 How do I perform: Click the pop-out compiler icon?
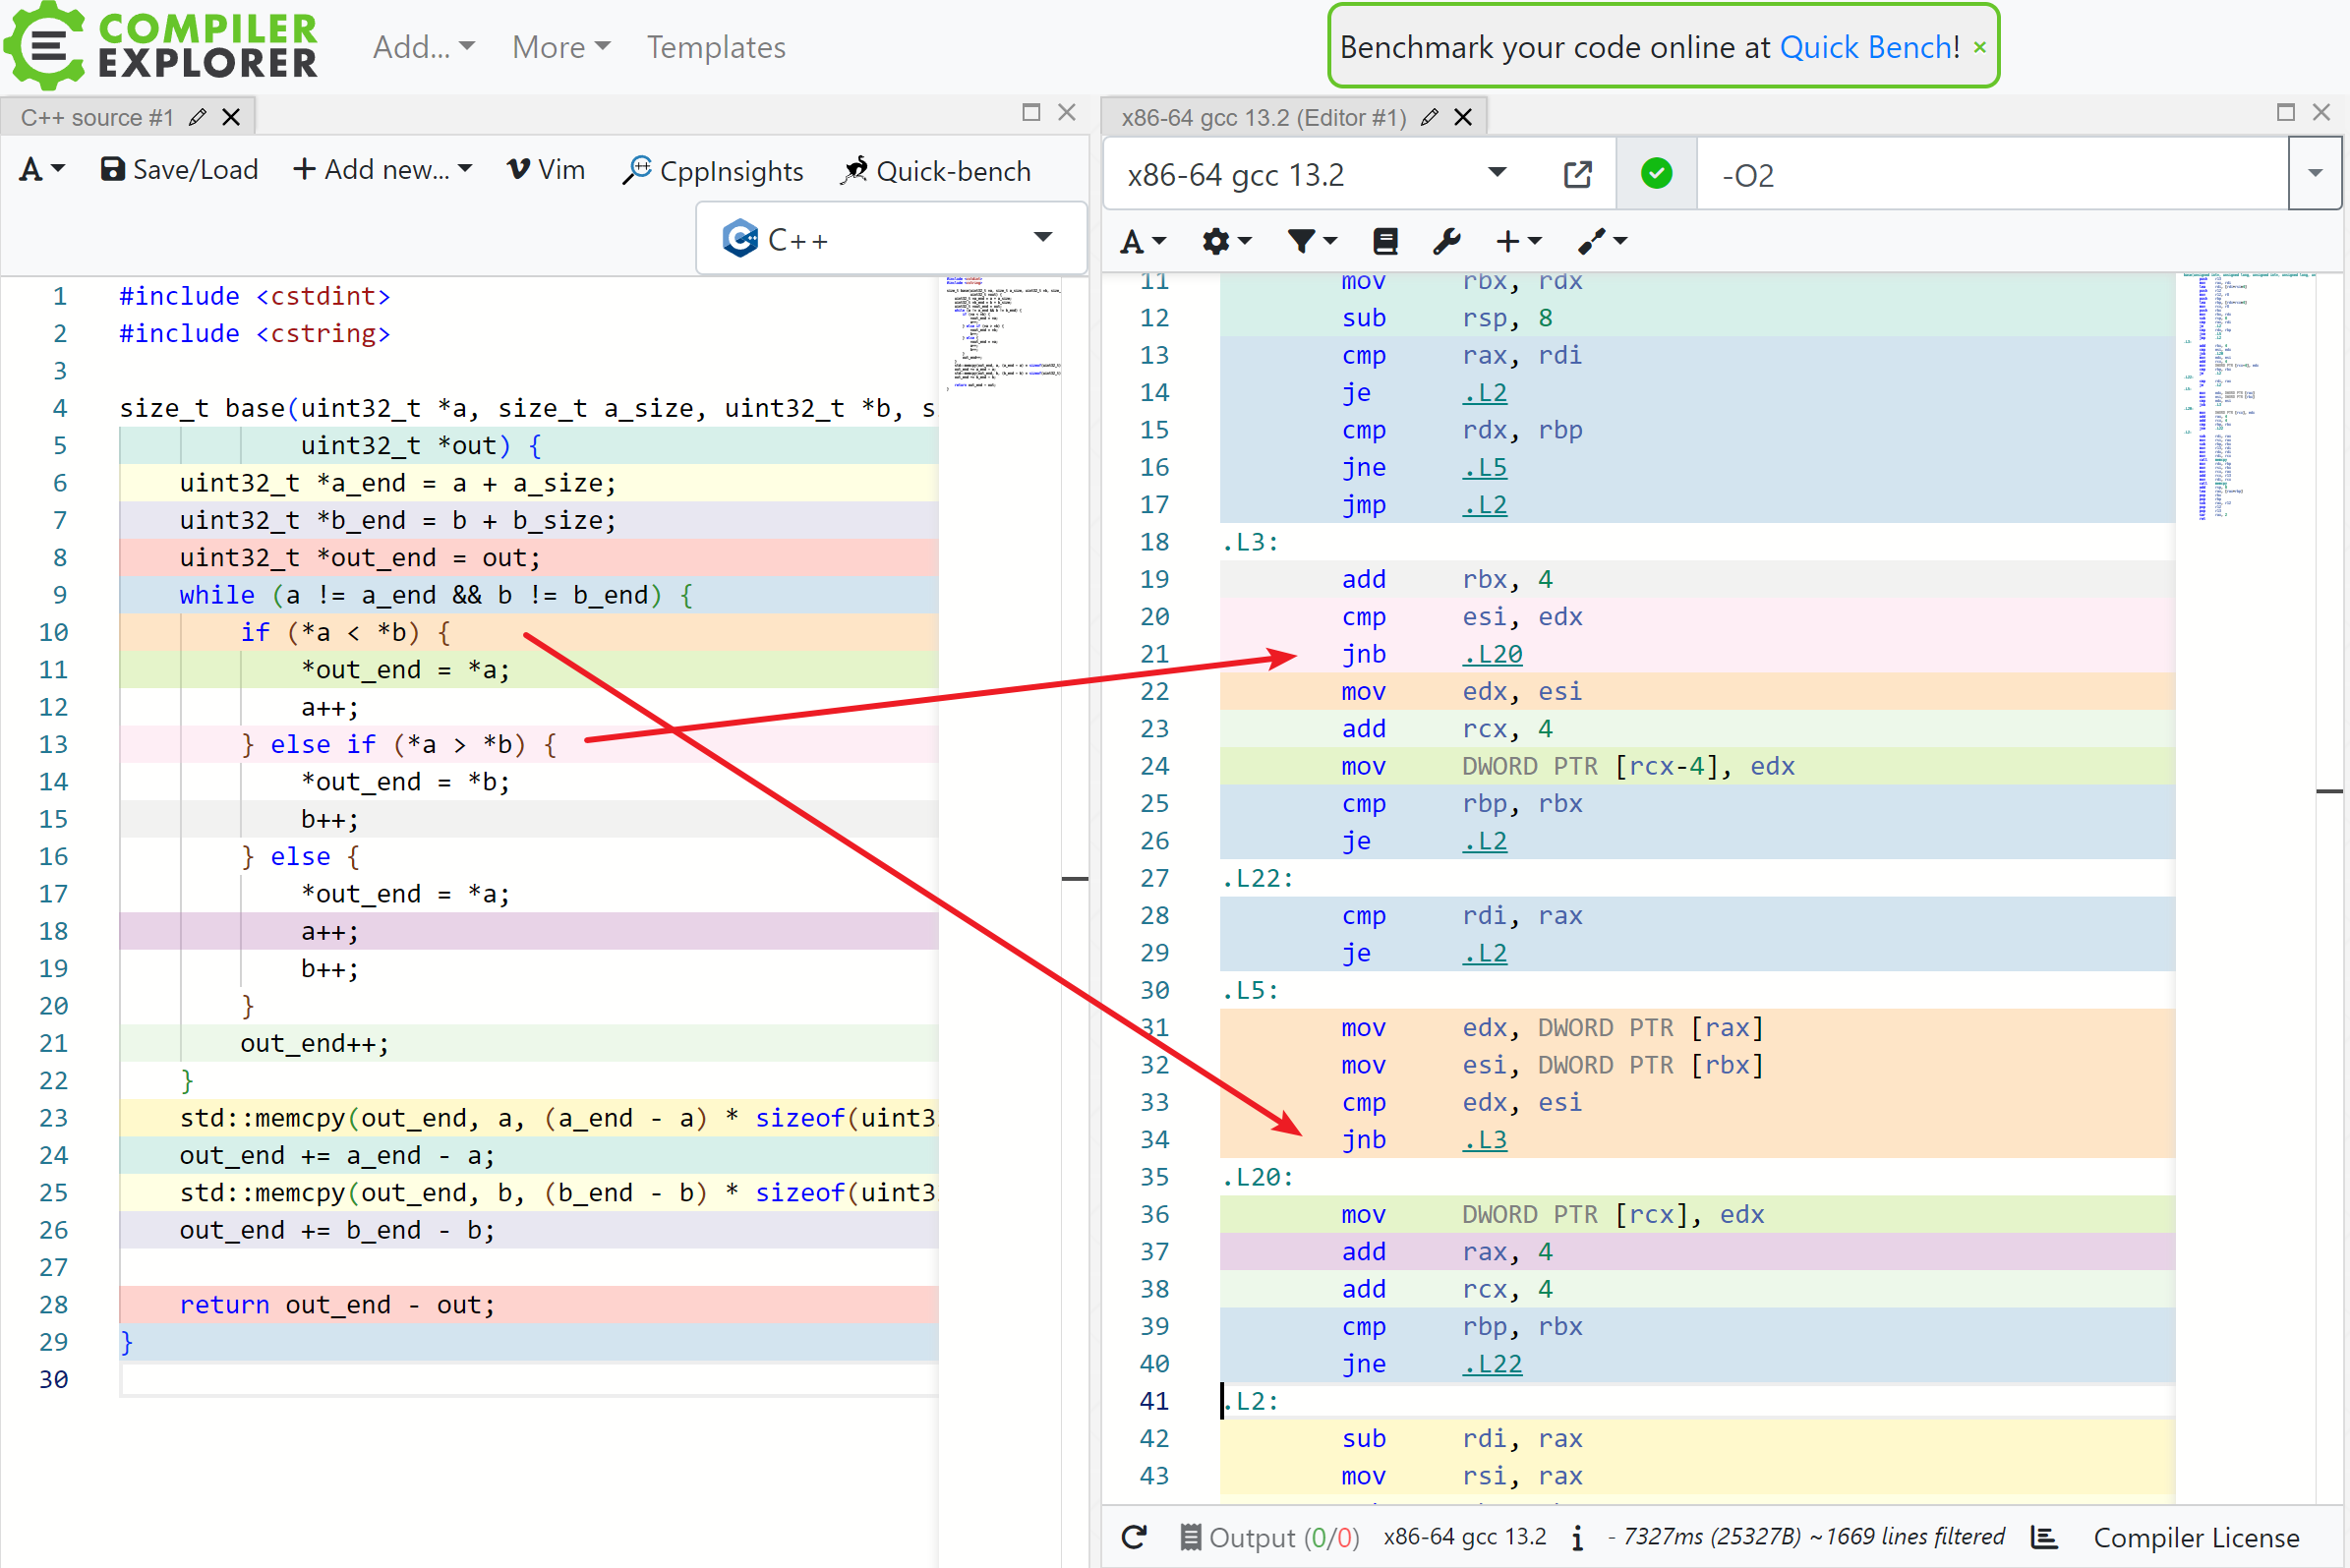1577,174
